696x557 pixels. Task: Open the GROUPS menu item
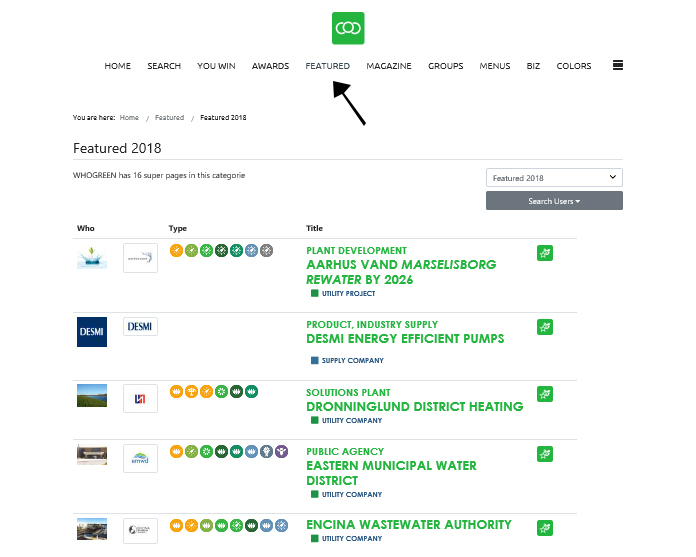point(446,66)
